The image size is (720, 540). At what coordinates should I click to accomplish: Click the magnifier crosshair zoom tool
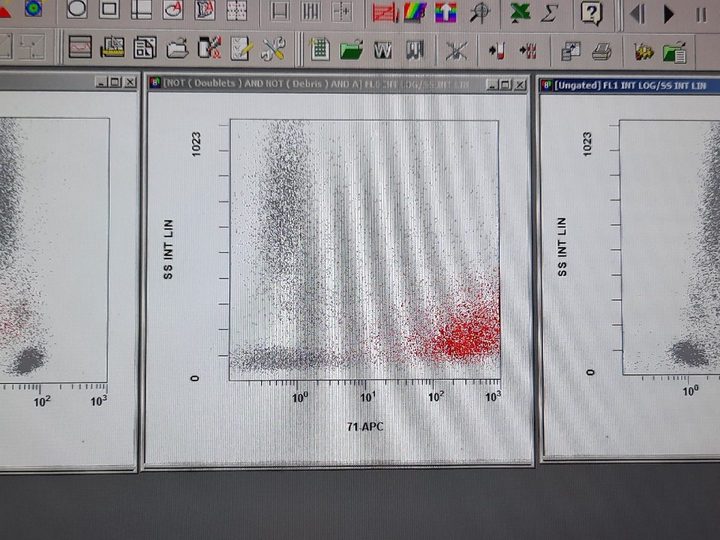click(480, 13)
